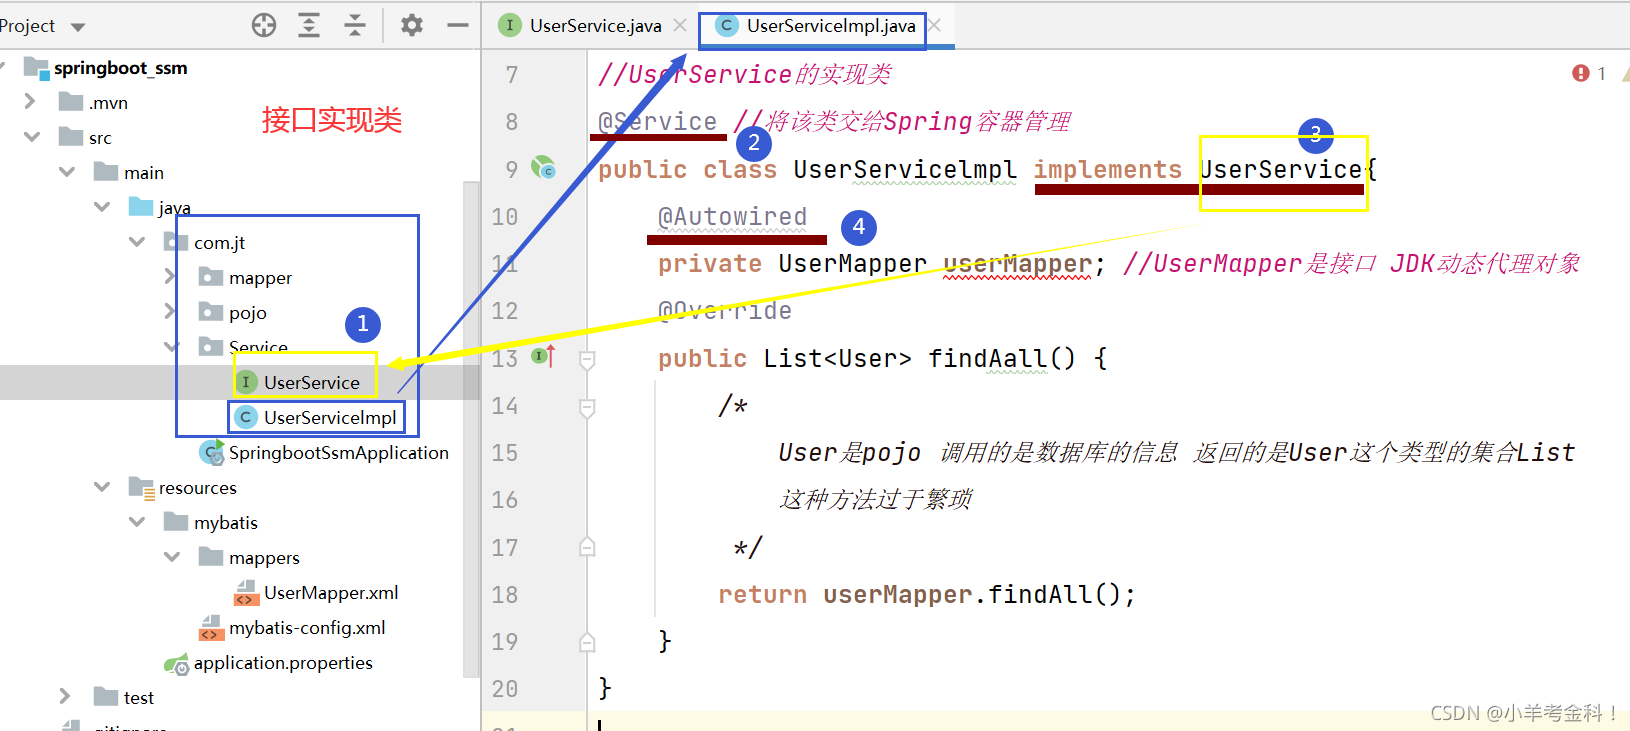Click findAall method name on line 13

(x=987, y=358)
